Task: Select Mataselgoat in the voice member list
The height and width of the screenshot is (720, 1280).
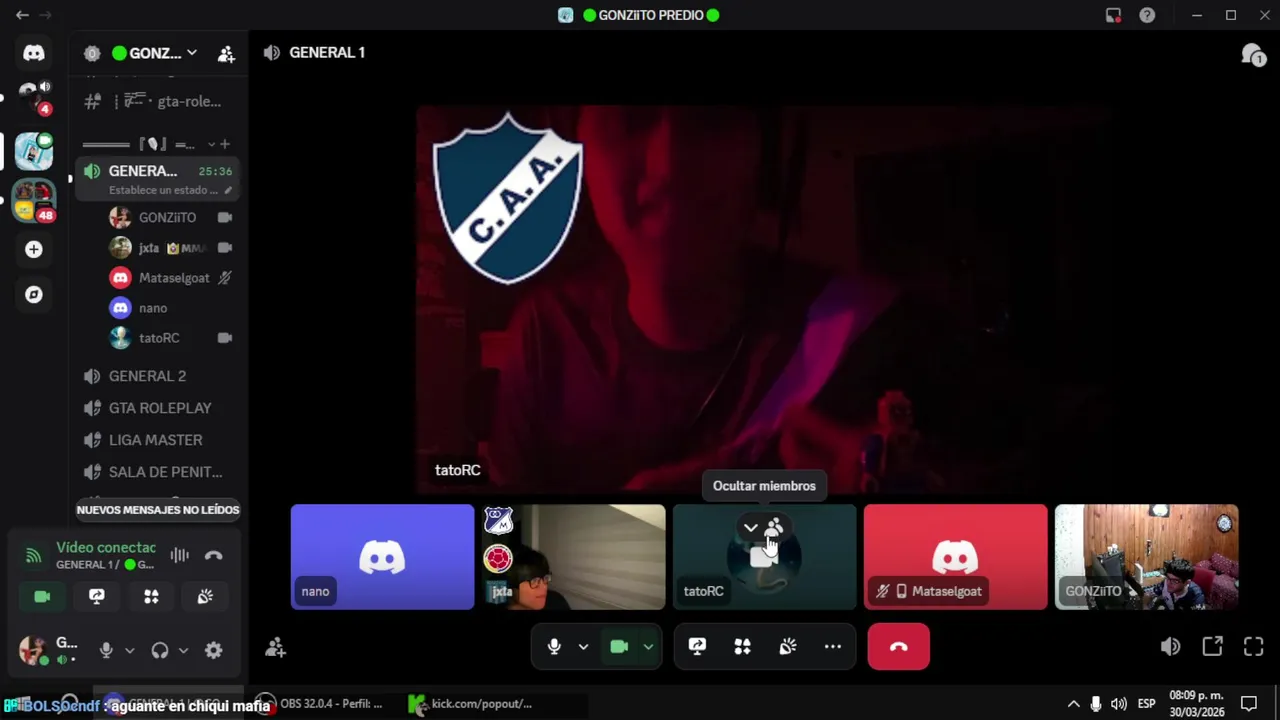Action: (x=170, y=278)
